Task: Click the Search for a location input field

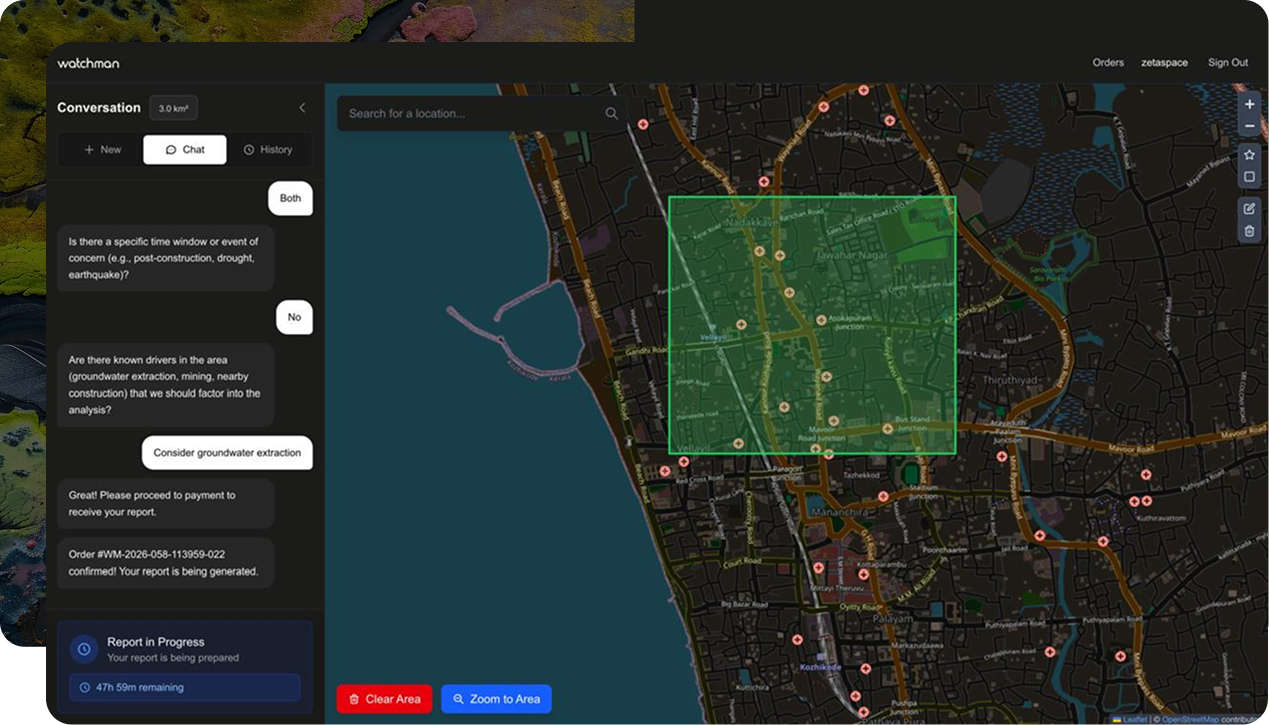Action: 470,113
